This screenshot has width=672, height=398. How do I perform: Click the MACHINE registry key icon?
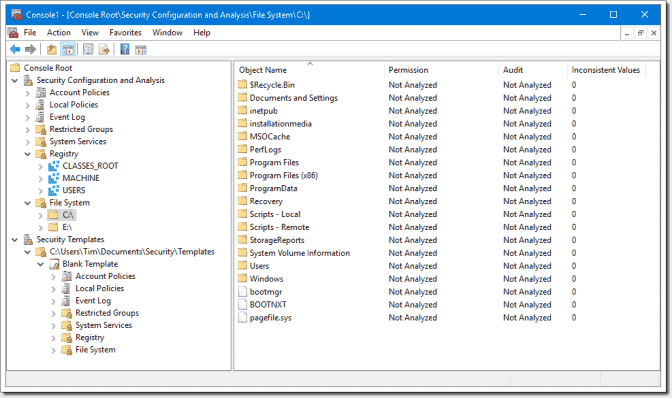coord(54,178)
